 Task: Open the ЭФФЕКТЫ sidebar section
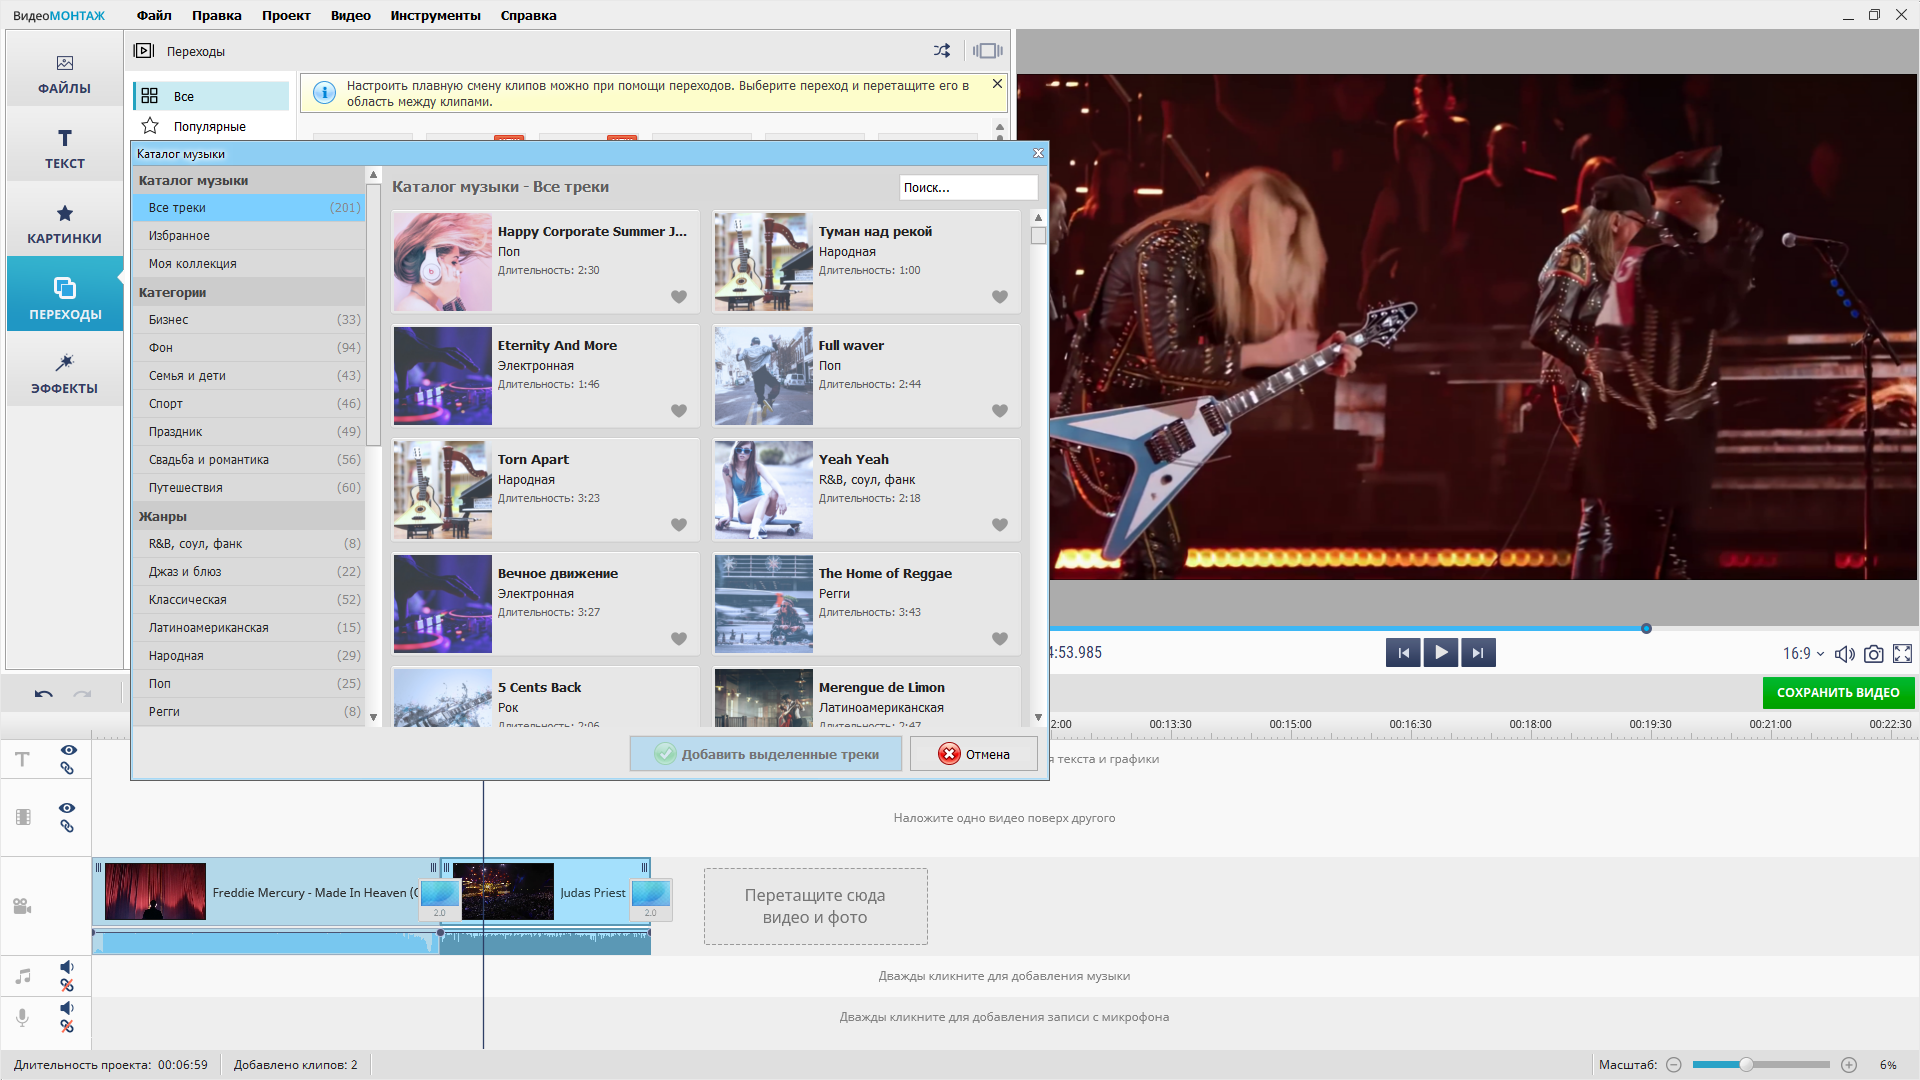(65, 374)
